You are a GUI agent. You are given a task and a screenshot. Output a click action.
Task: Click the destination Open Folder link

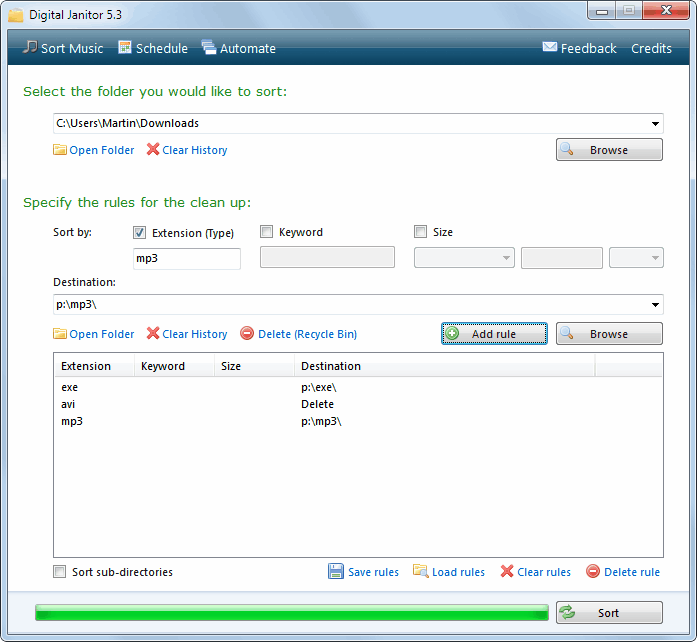(x=101, y=334)
